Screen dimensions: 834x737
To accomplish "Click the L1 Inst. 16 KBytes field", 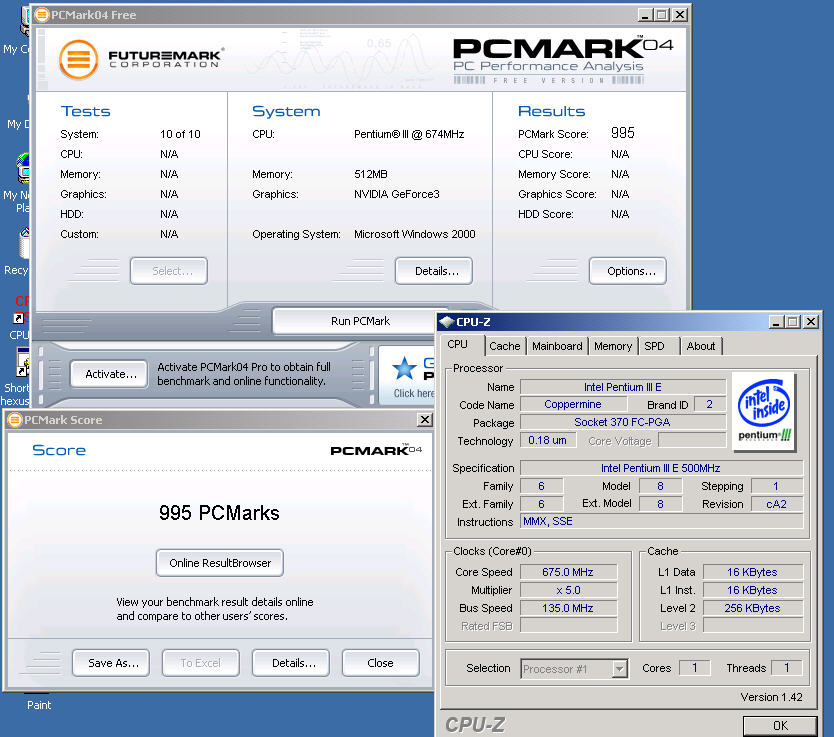I will [x=753, y=590].
